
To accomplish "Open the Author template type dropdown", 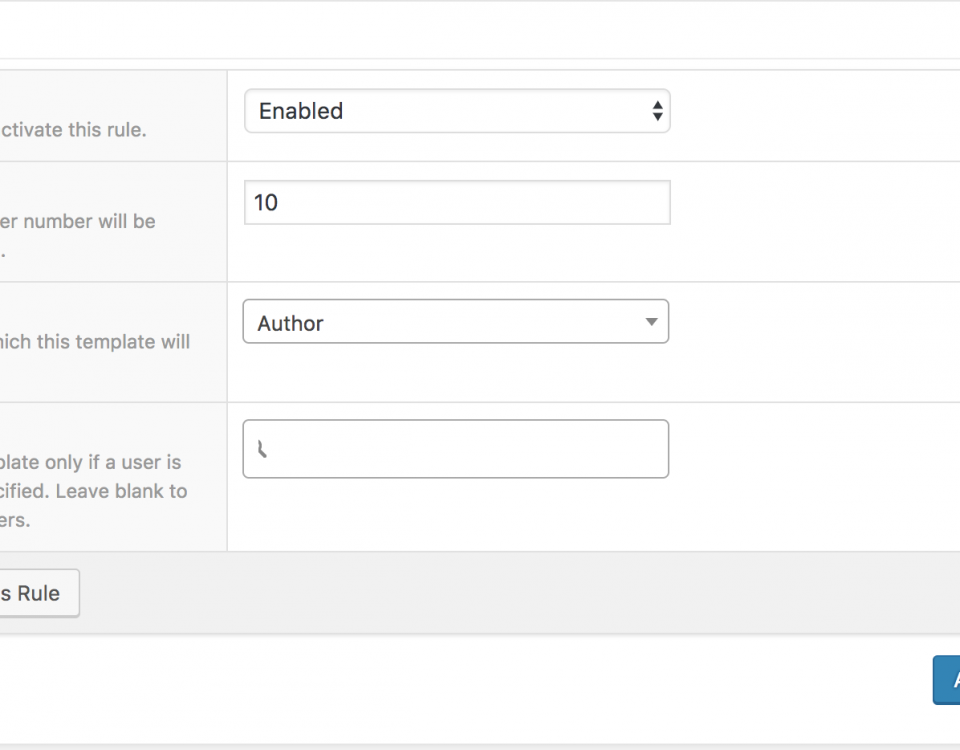I will [x=456, y=321].
